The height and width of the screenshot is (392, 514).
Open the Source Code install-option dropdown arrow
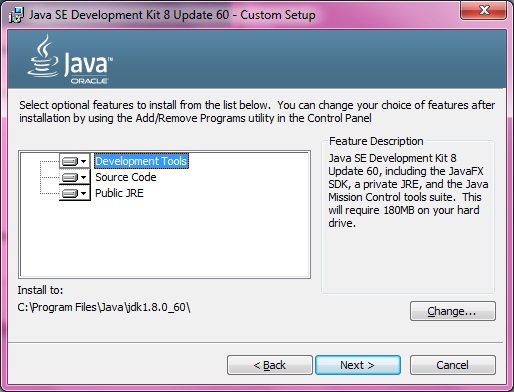pos(84,177)
